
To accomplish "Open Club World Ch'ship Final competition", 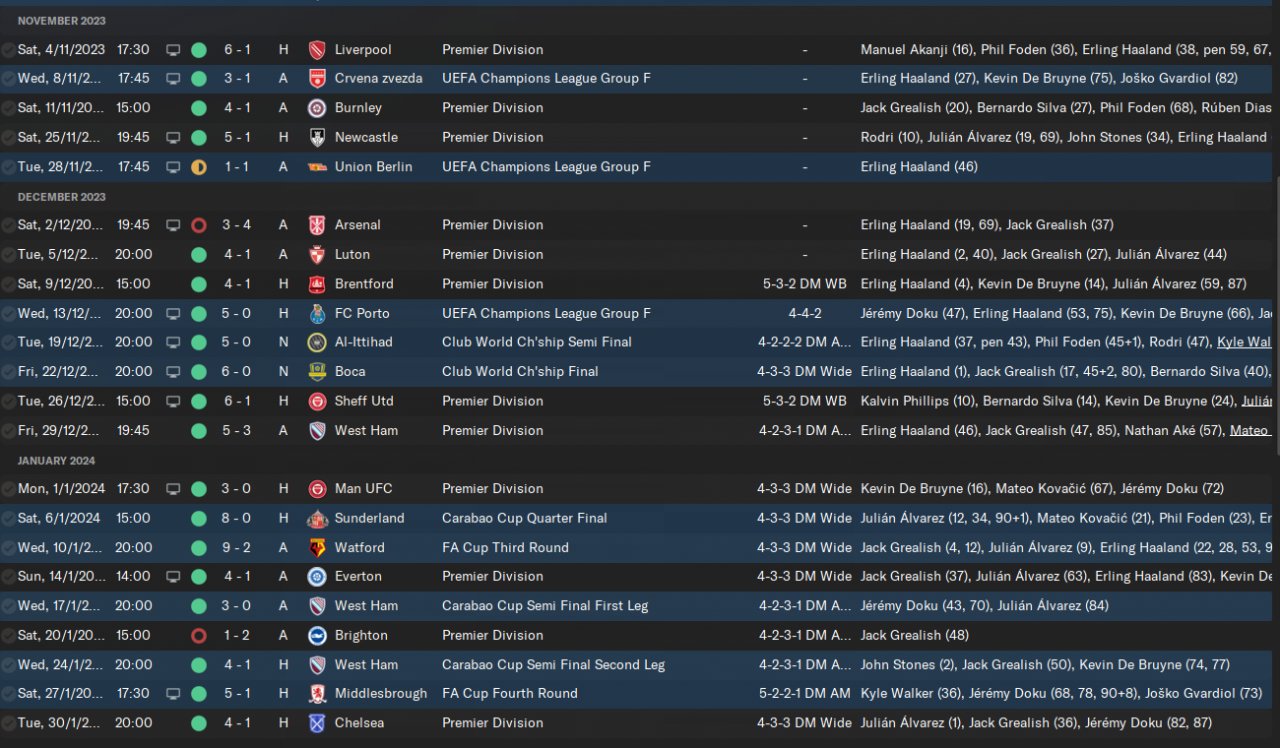I will pos(520,371).
